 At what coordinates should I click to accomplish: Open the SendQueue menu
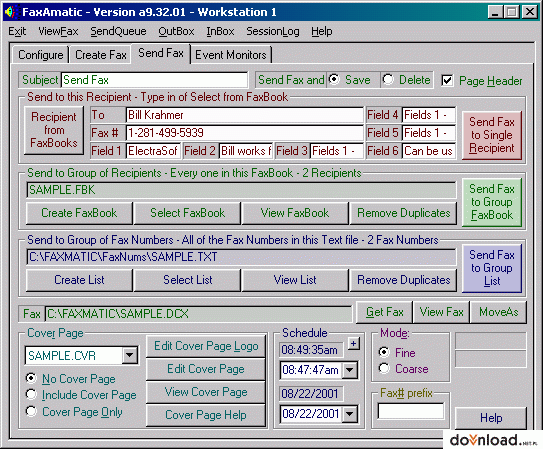tap(118, 32)
